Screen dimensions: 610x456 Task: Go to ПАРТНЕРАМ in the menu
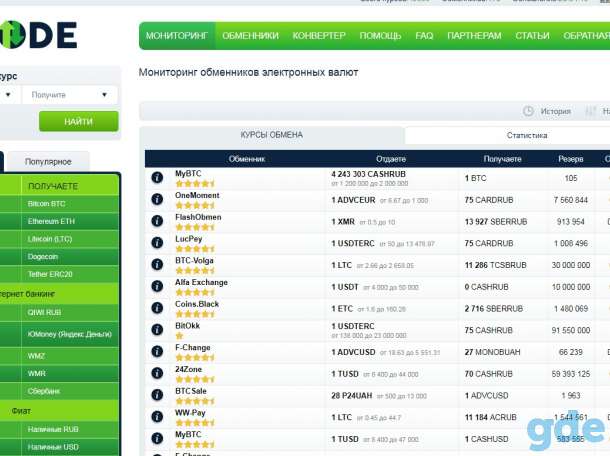474,36
